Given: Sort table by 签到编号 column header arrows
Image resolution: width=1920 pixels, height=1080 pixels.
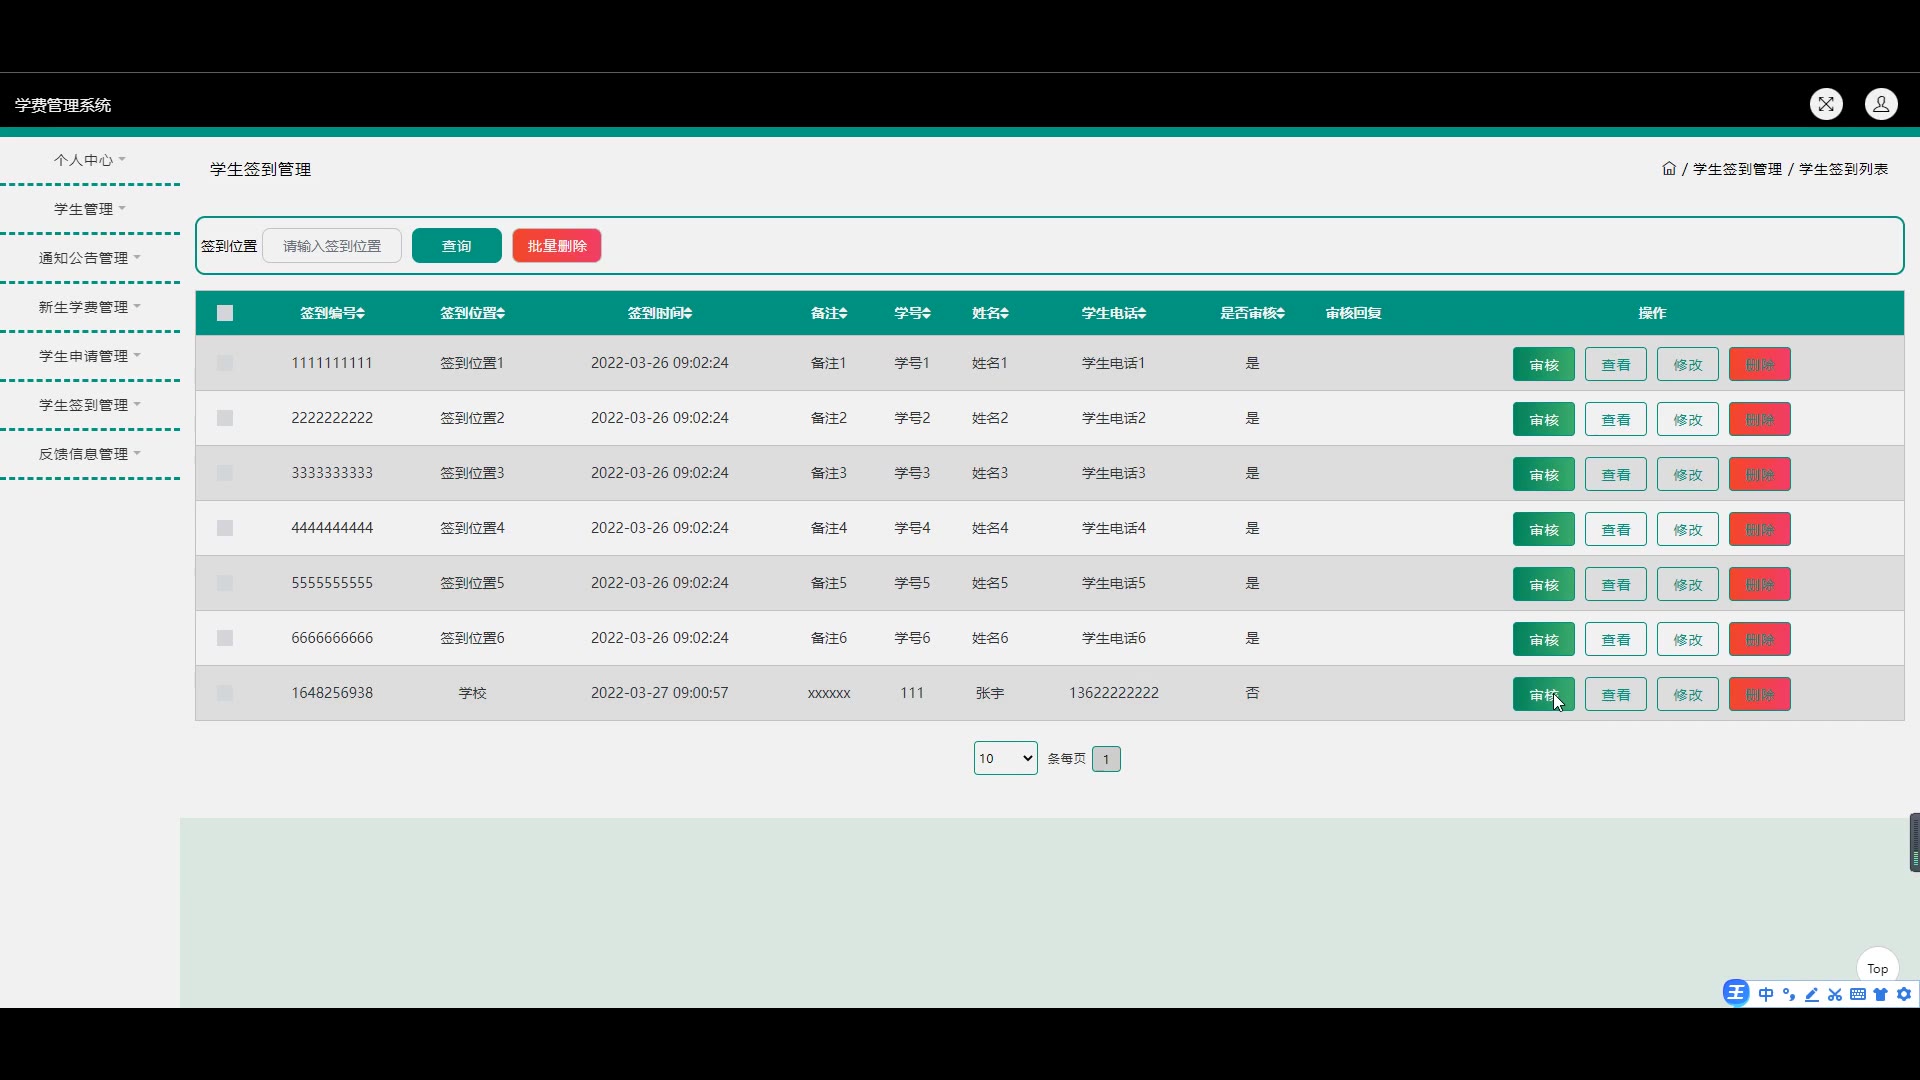Looking at the screenshot, I should (360, 313).
